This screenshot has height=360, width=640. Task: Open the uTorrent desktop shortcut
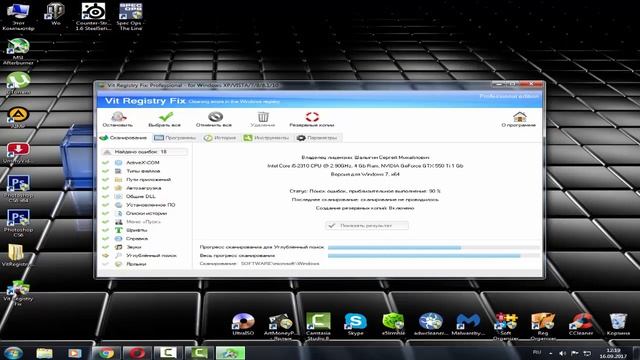tap(18, 83)
